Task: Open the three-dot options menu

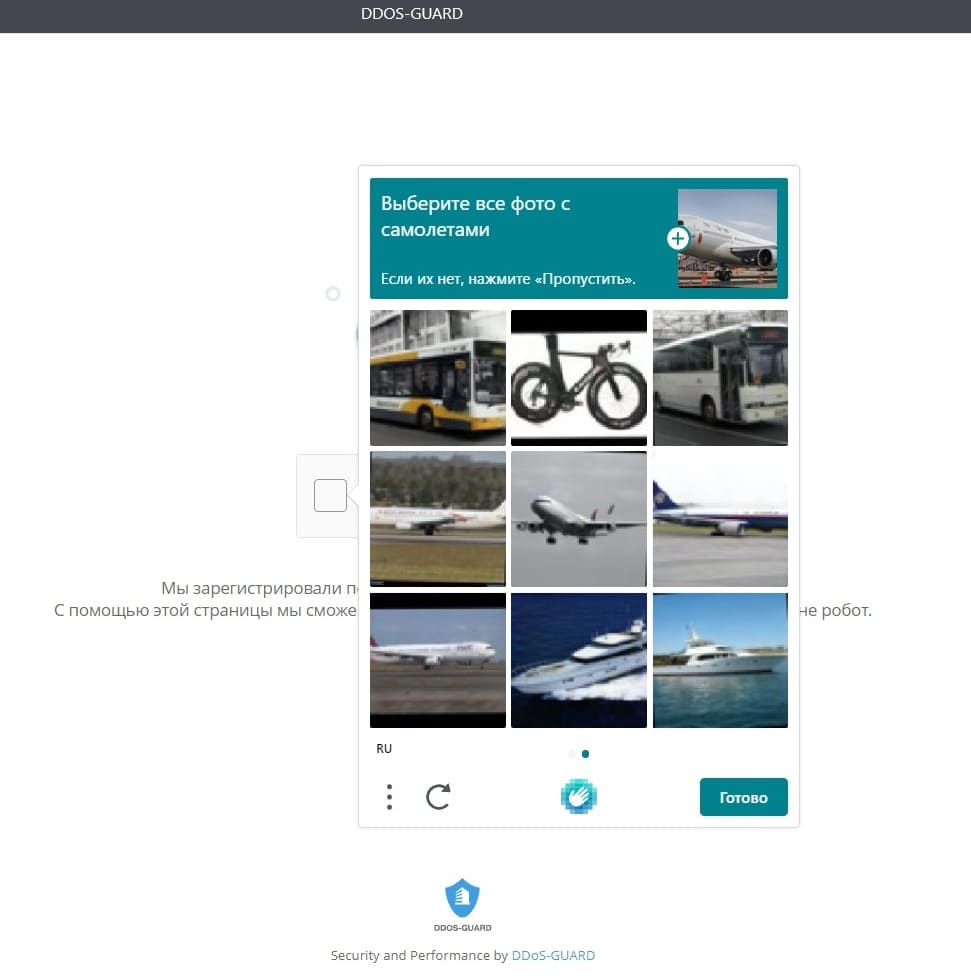Action: [x=389, y=797]
